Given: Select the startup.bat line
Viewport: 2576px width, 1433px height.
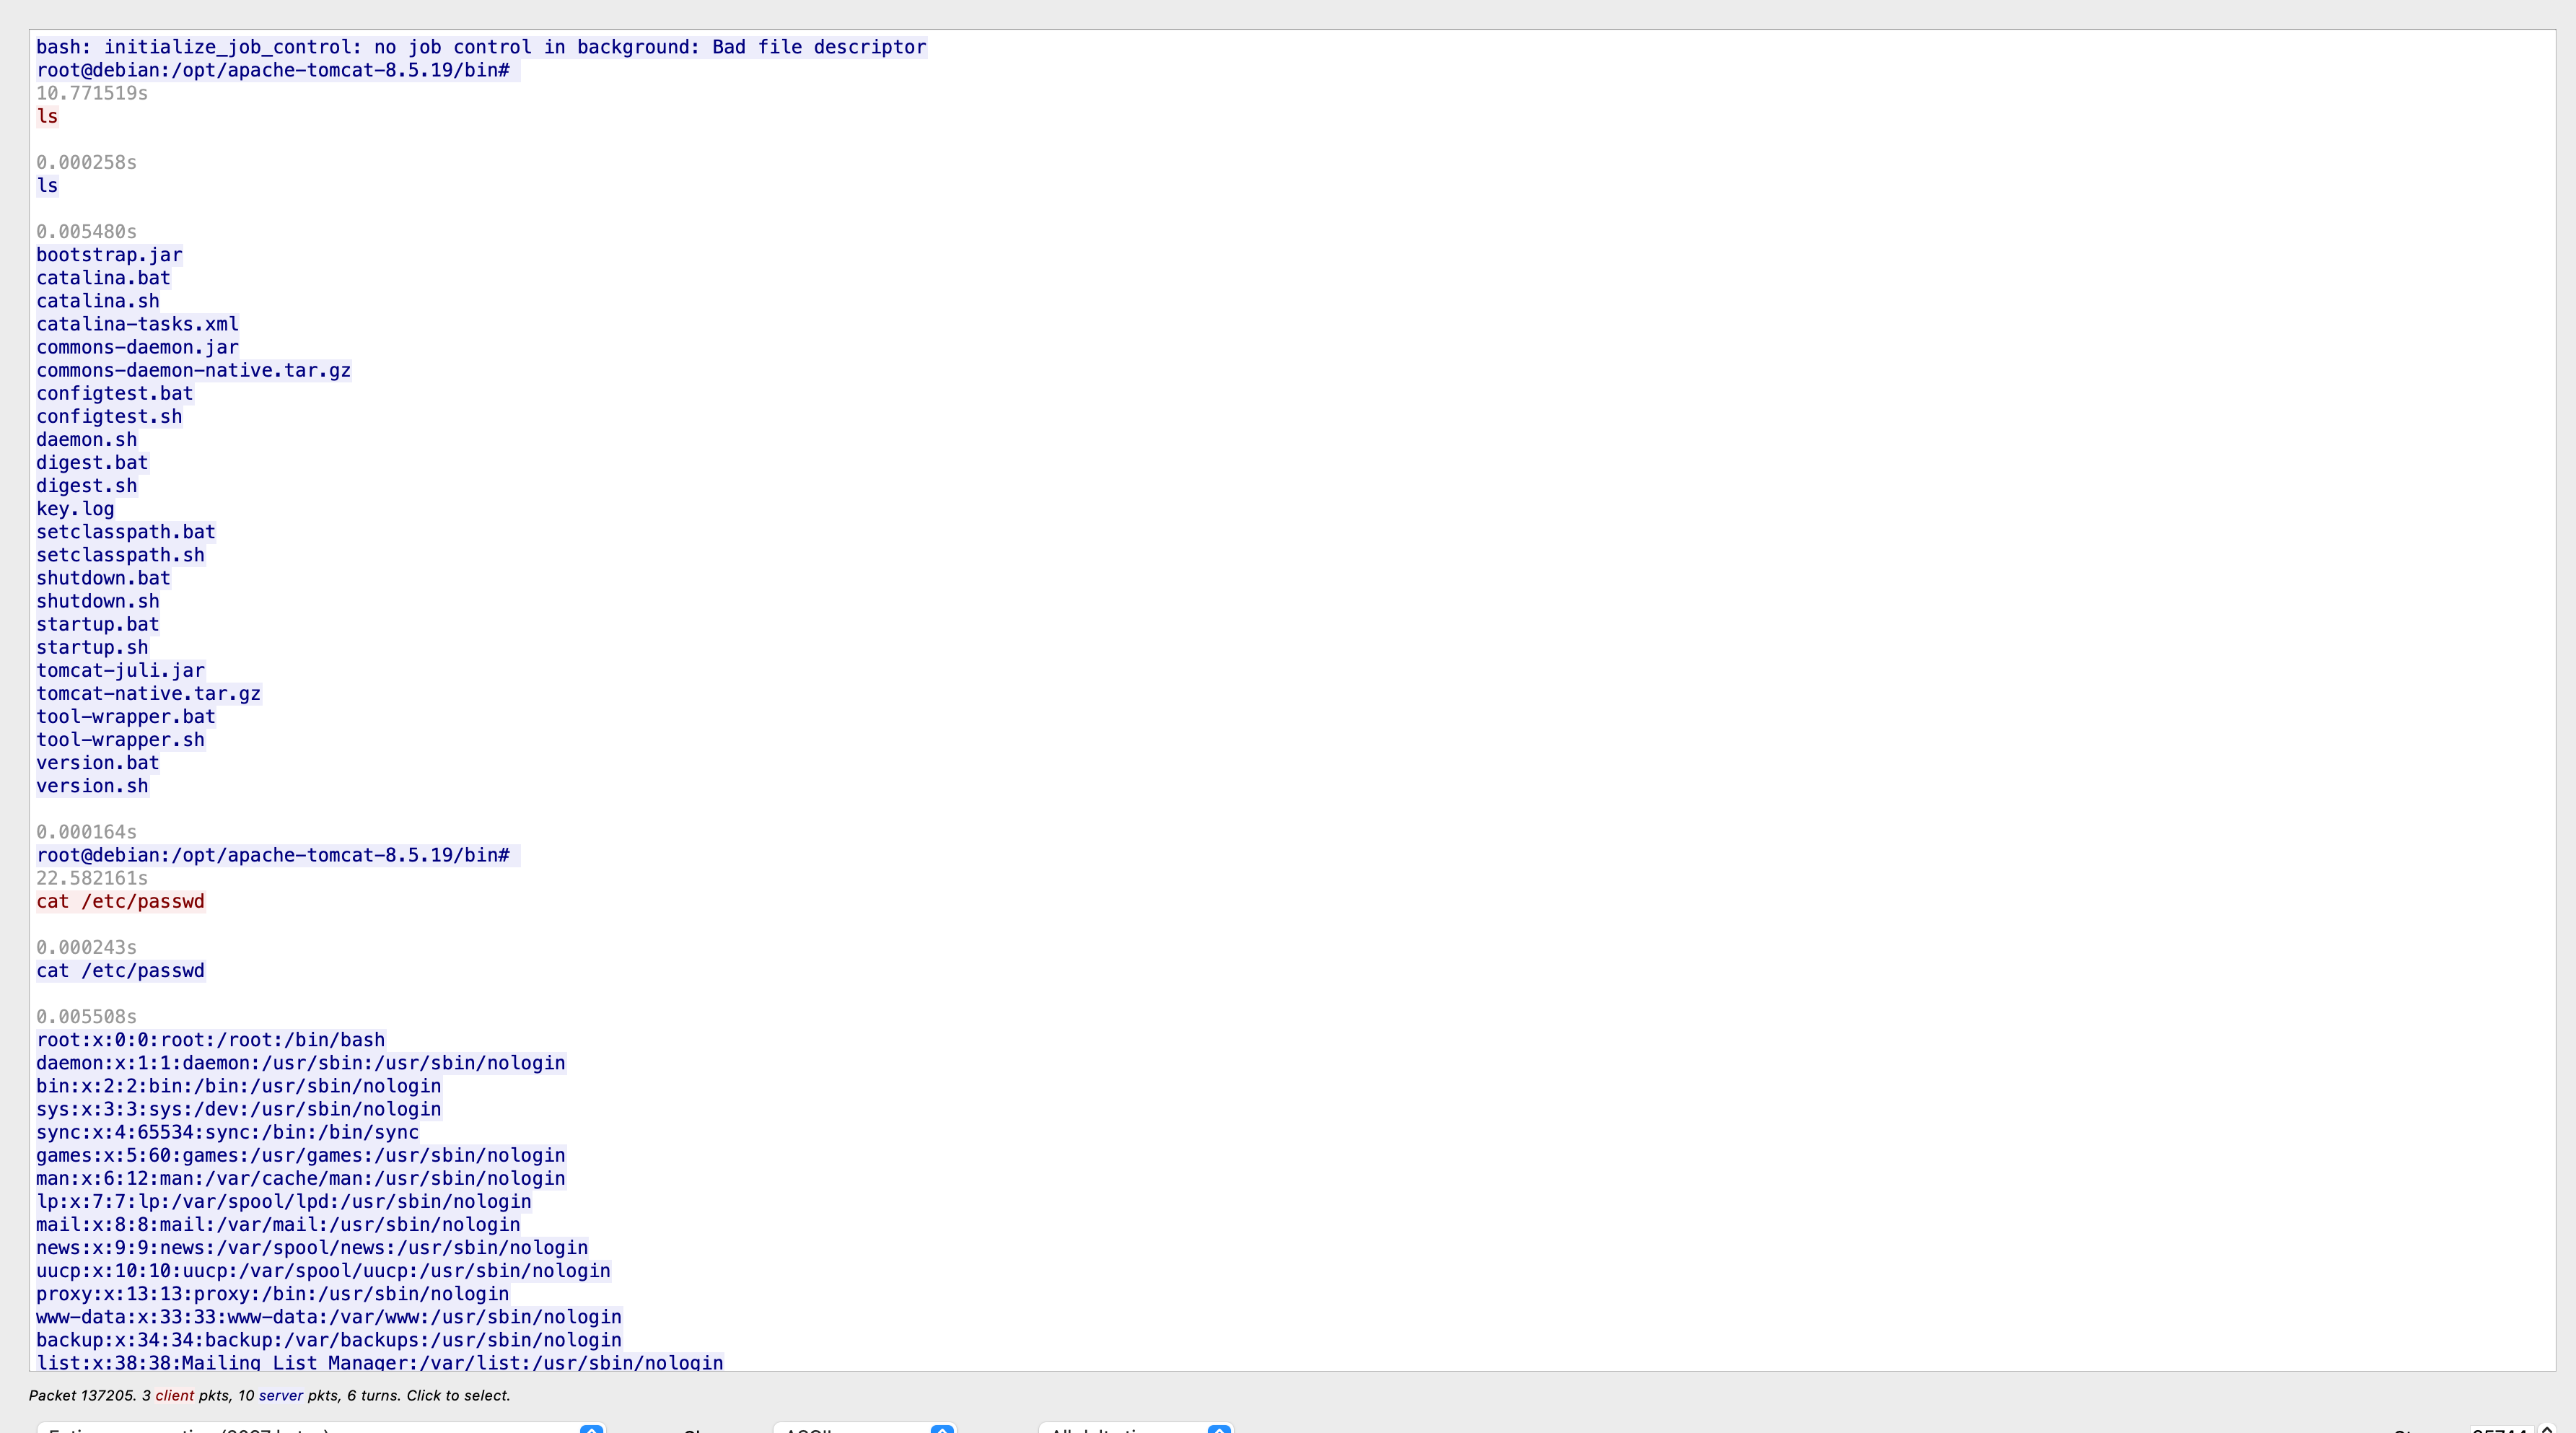Looking at the screenshot, I should pos(98,624).
